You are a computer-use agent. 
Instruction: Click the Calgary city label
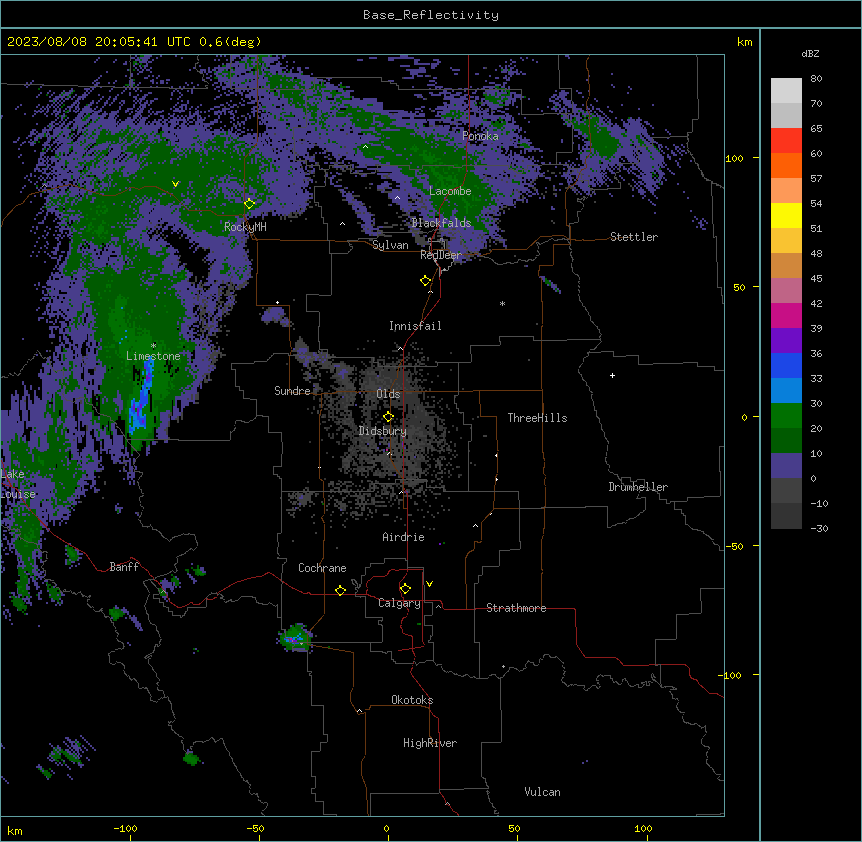(x=399, y=603)
